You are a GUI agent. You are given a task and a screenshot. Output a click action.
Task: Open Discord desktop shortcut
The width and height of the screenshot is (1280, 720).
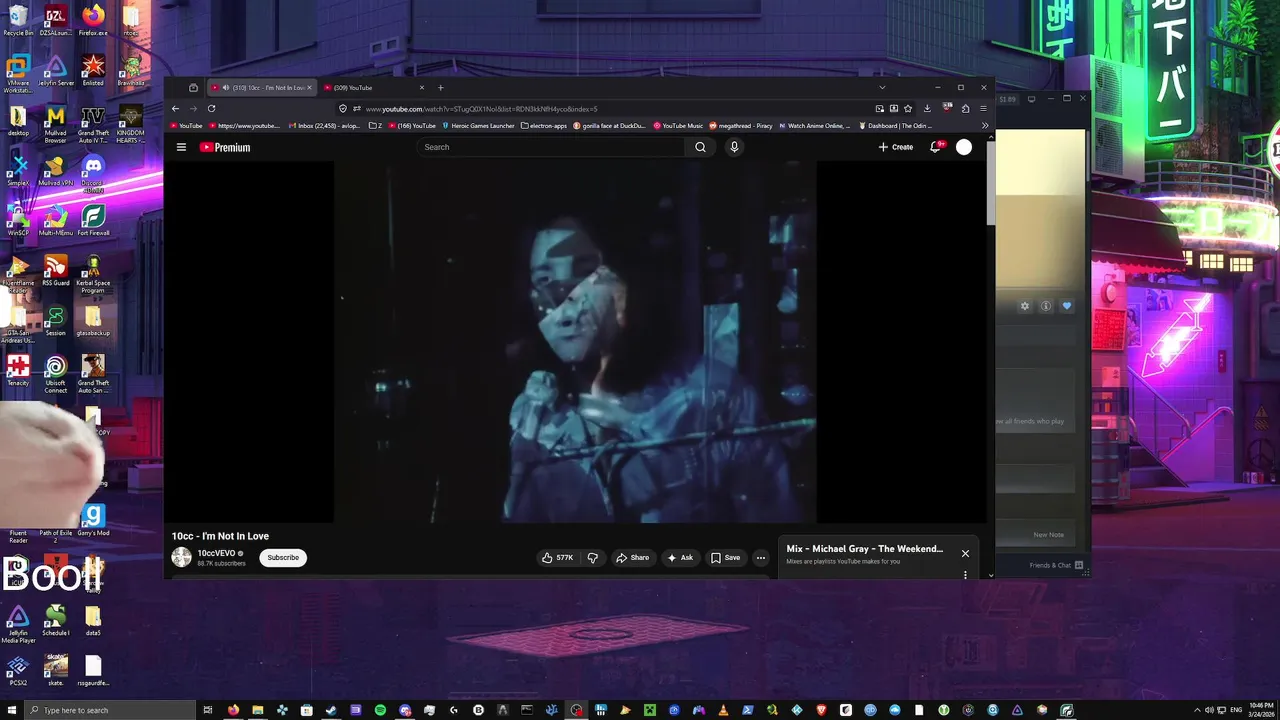coord(93,172)
